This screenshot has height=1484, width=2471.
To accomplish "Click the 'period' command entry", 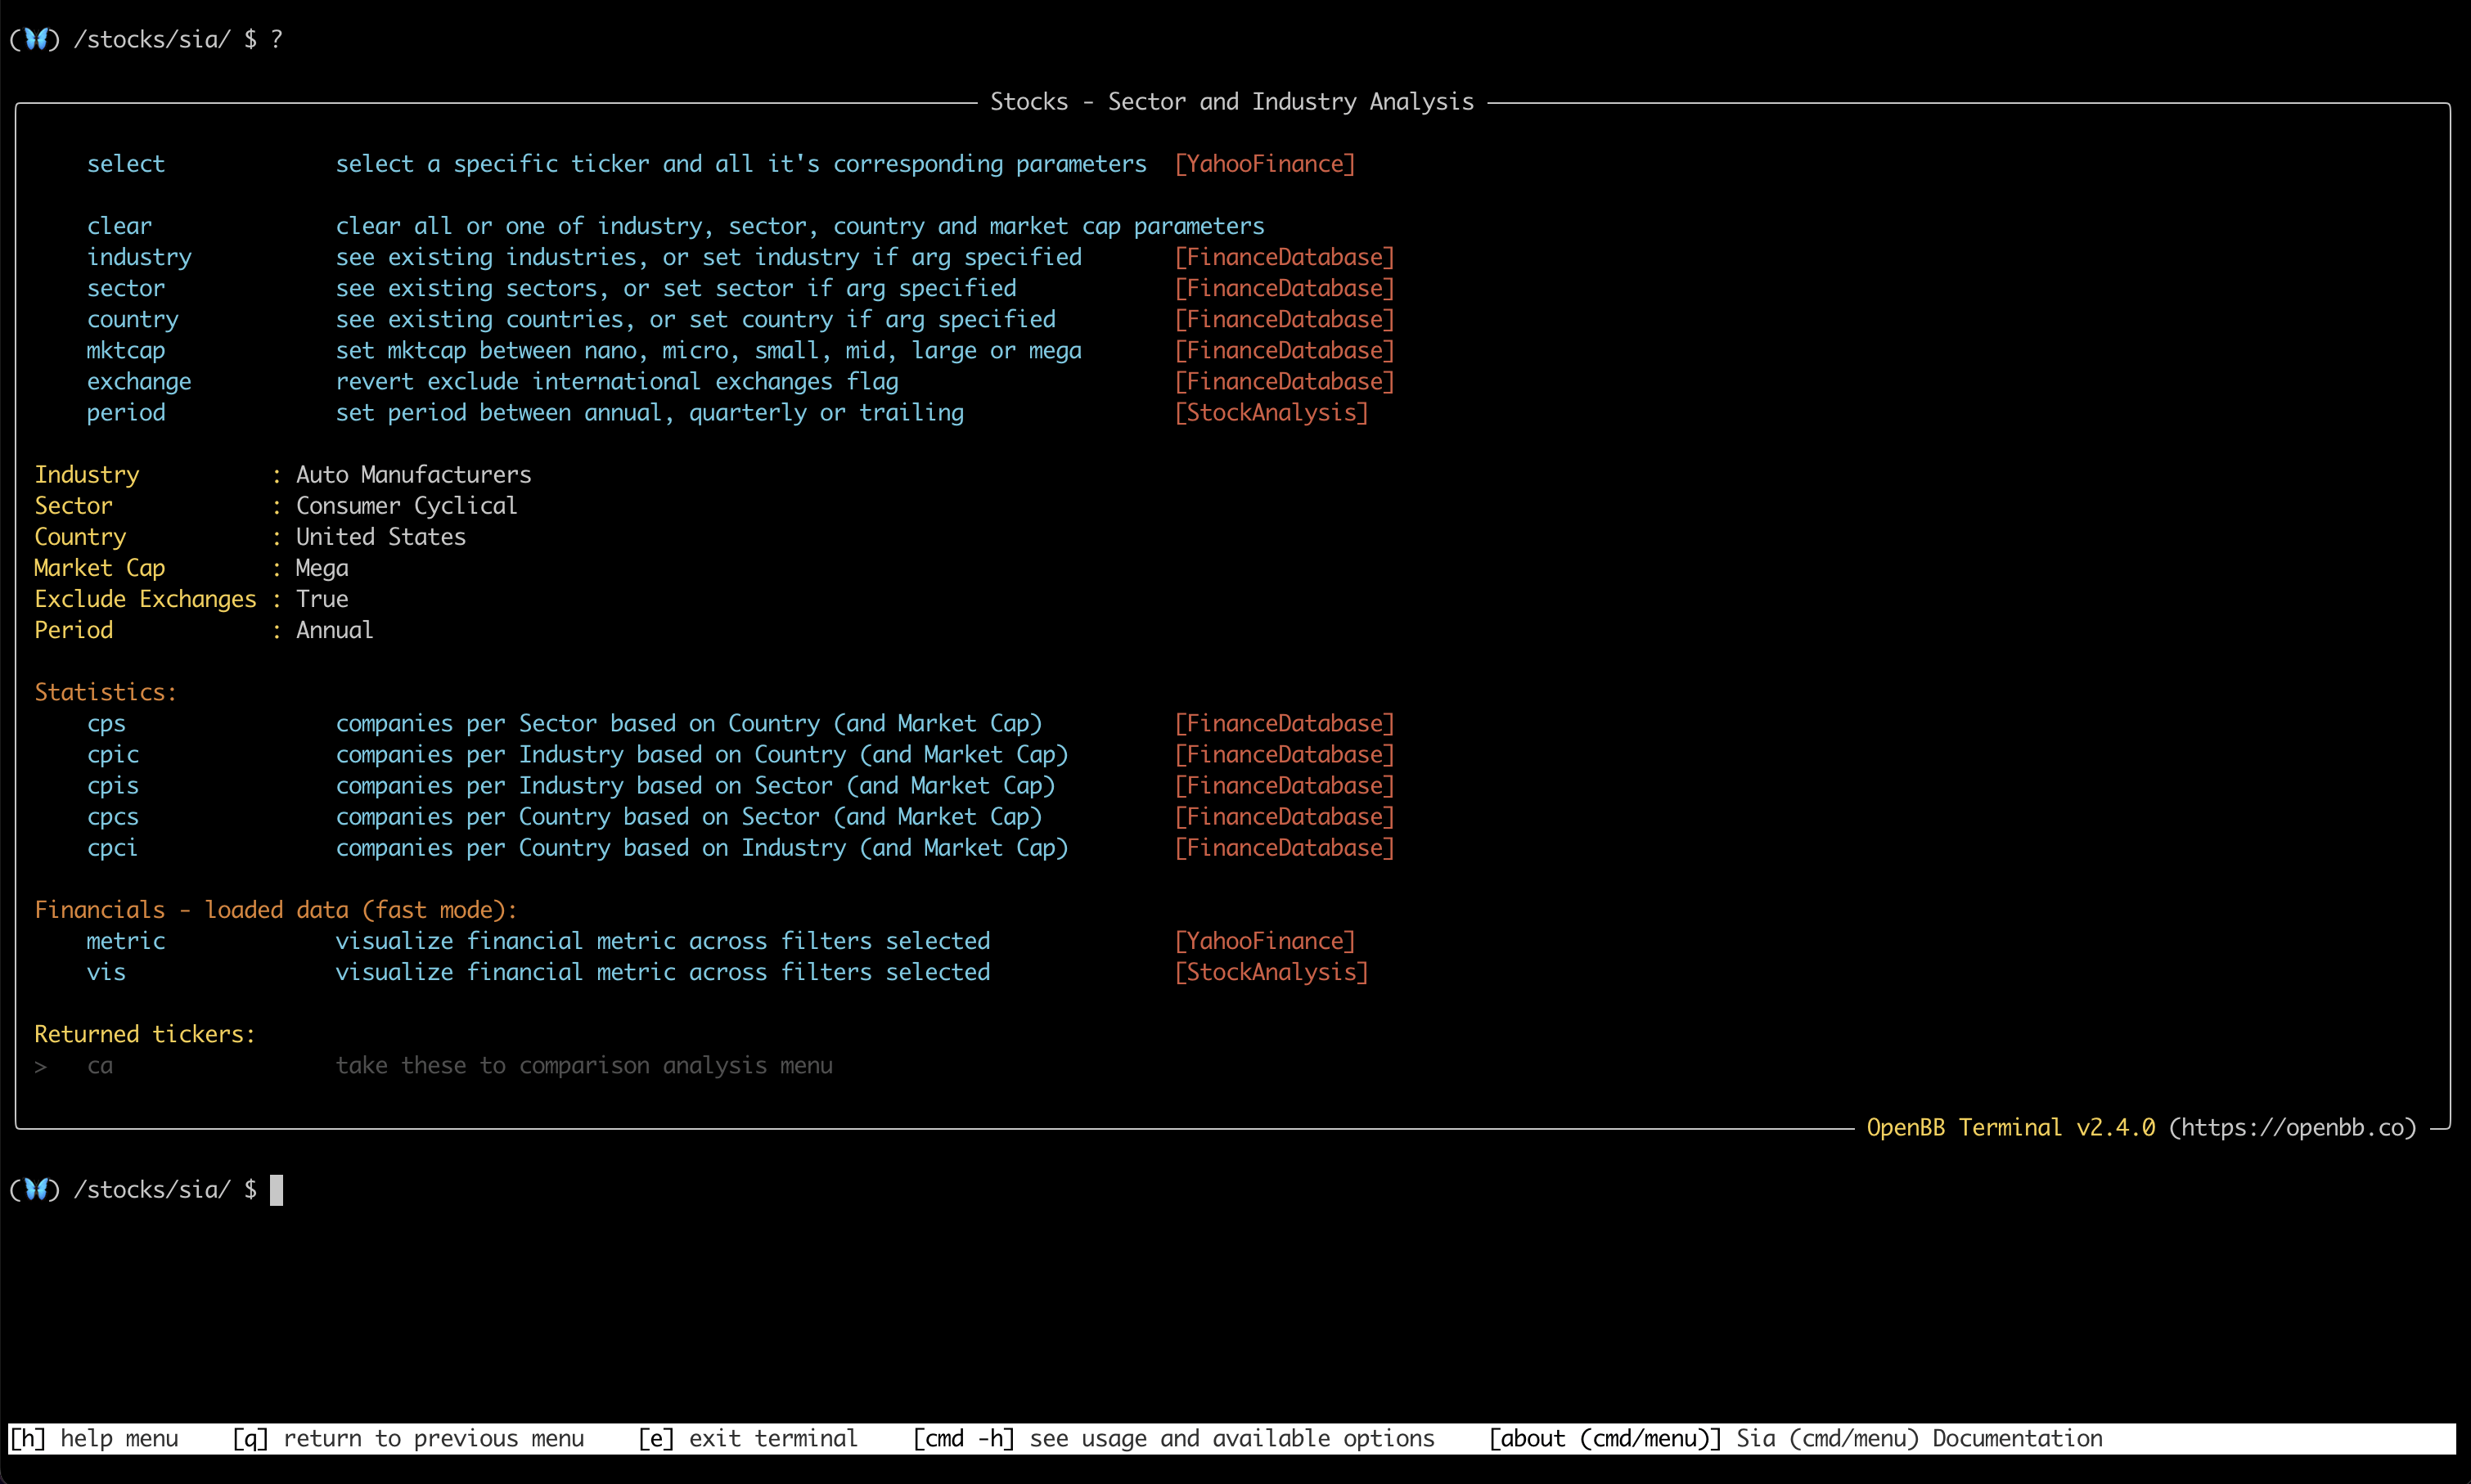I will tap(126, 413).
